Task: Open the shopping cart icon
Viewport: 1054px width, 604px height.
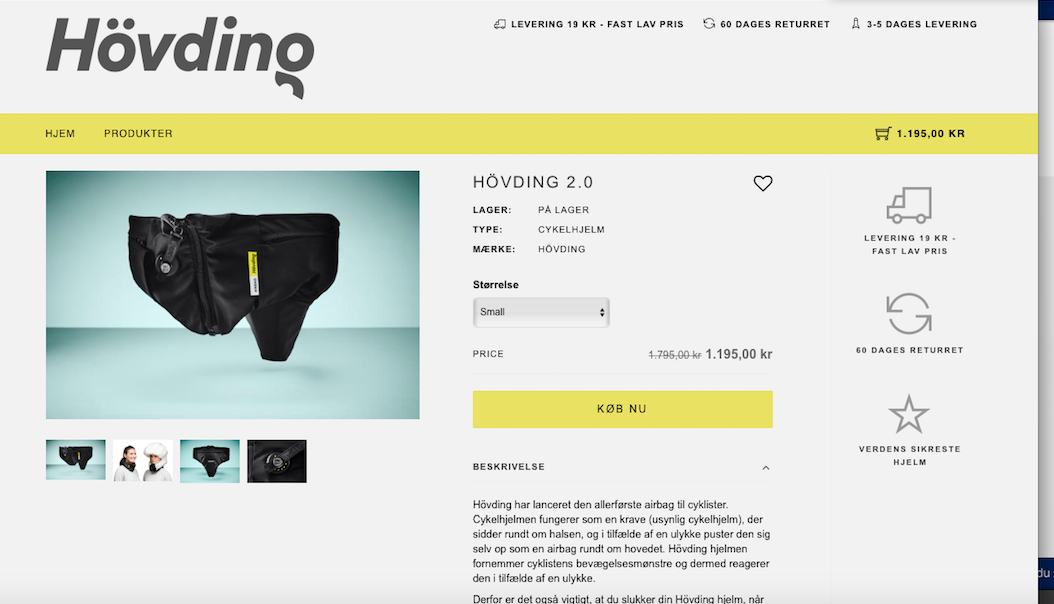Action: pos(883,134)
